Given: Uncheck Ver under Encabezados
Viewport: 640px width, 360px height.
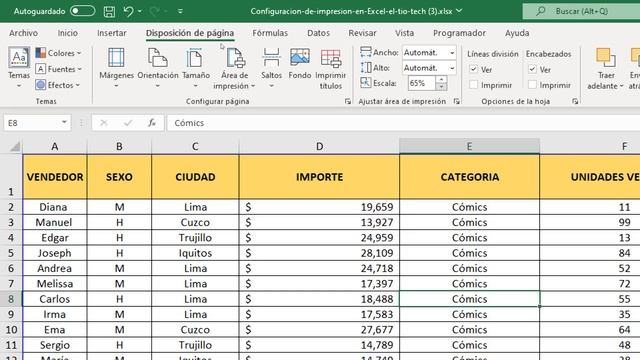Looking at the screenshot, I should [532, 69].
